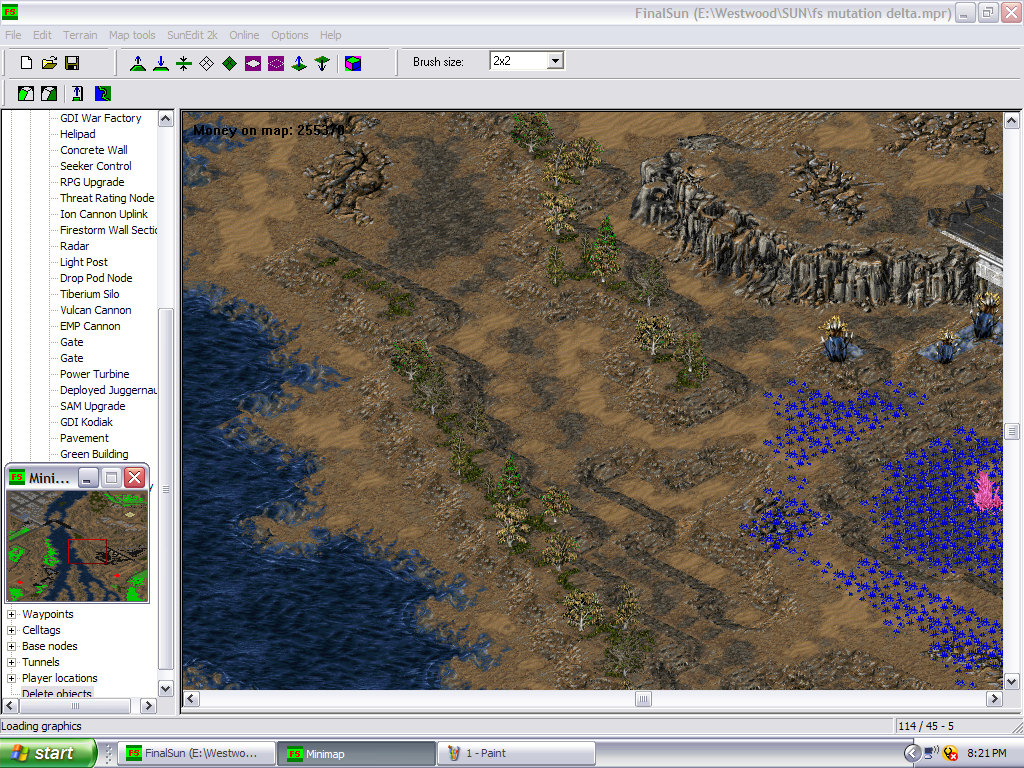
Task: Select Tiberium Silo in the tree
Action: tap(89, 295)
